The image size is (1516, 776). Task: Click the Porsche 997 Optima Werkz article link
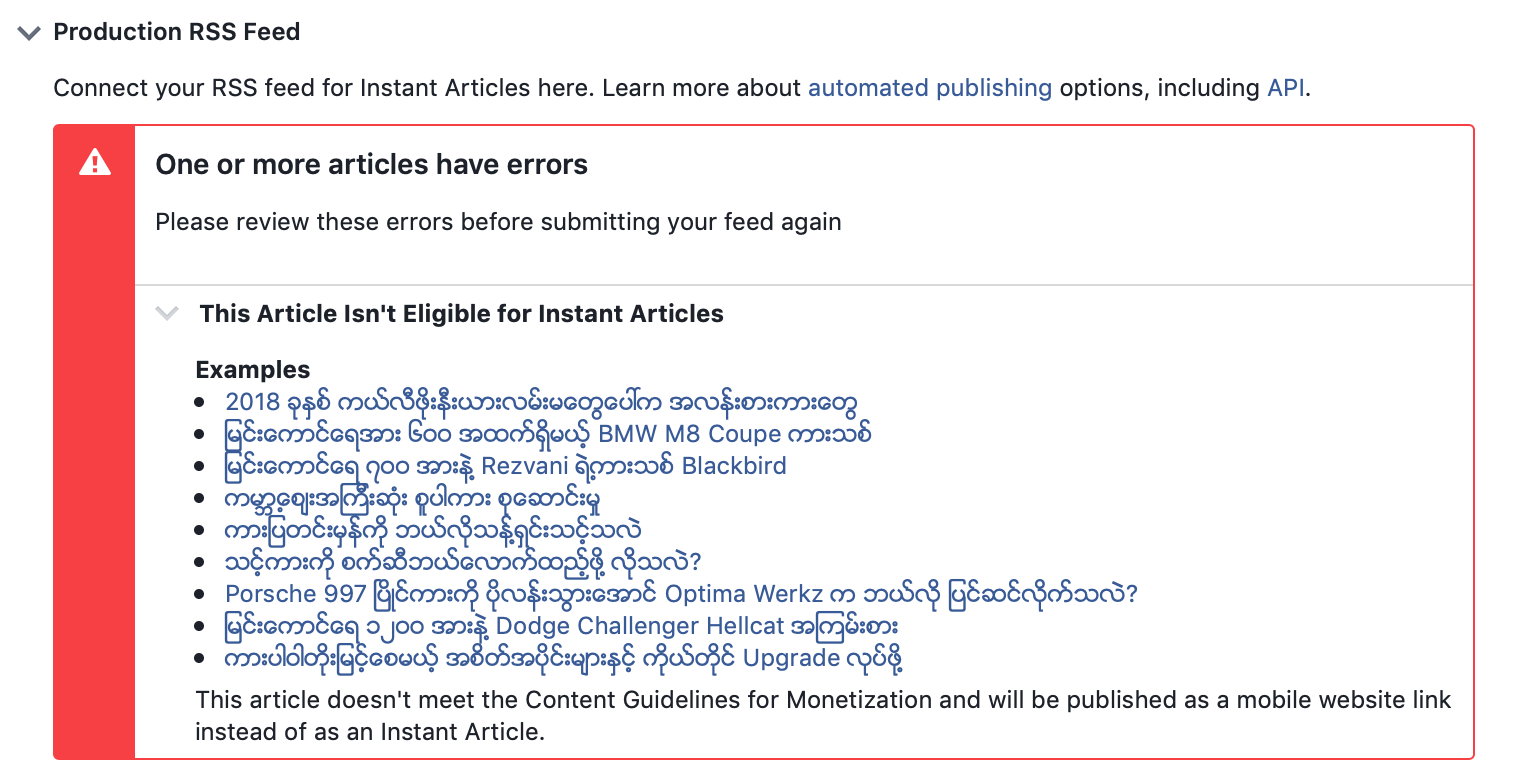coord(678,593)
